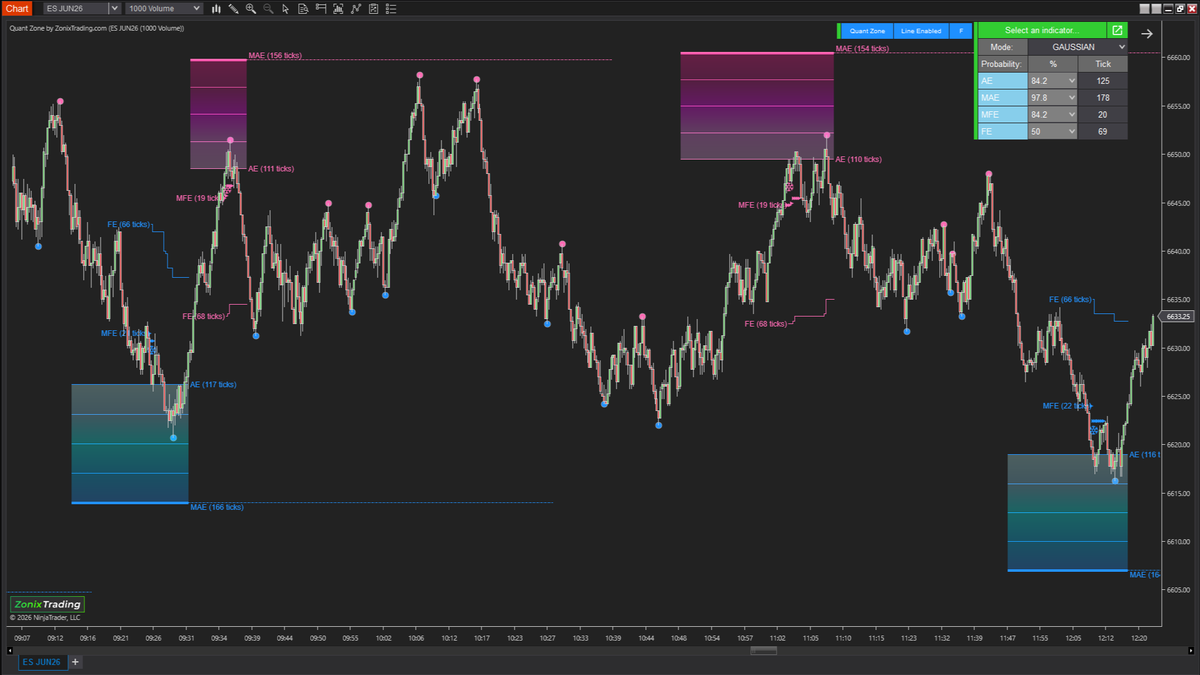The width and height of the screenshot is (1200, 675).
Task: Select the cursor pointer tool
Action: coord(285,8)
